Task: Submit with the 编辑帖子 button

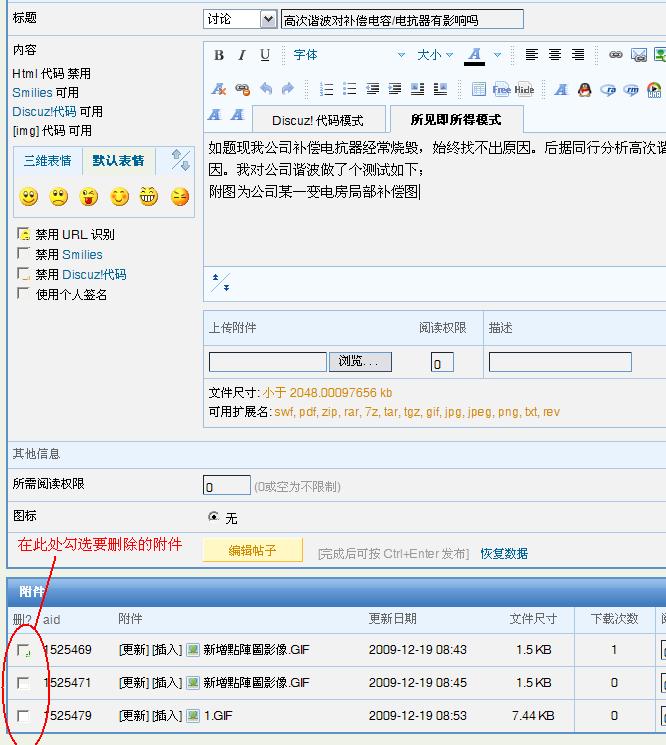Action: coord(252,550)
